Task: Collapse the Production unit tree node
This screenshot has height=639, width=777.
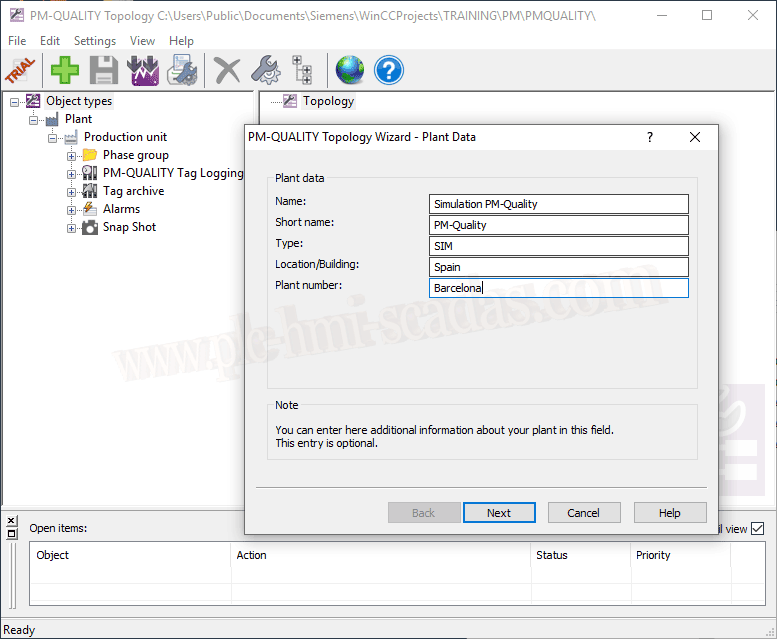Action: tap(53, 138)
